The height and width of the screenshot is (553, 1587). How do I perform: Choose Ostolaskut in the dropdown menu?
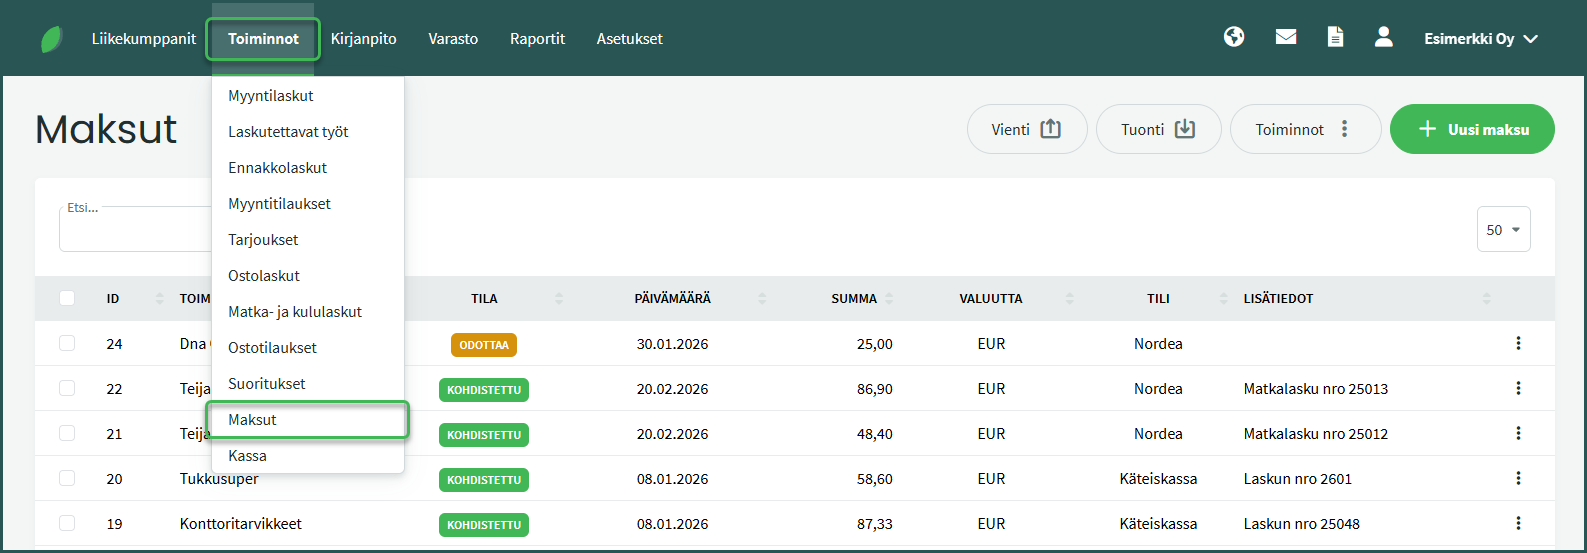[264, 275]
